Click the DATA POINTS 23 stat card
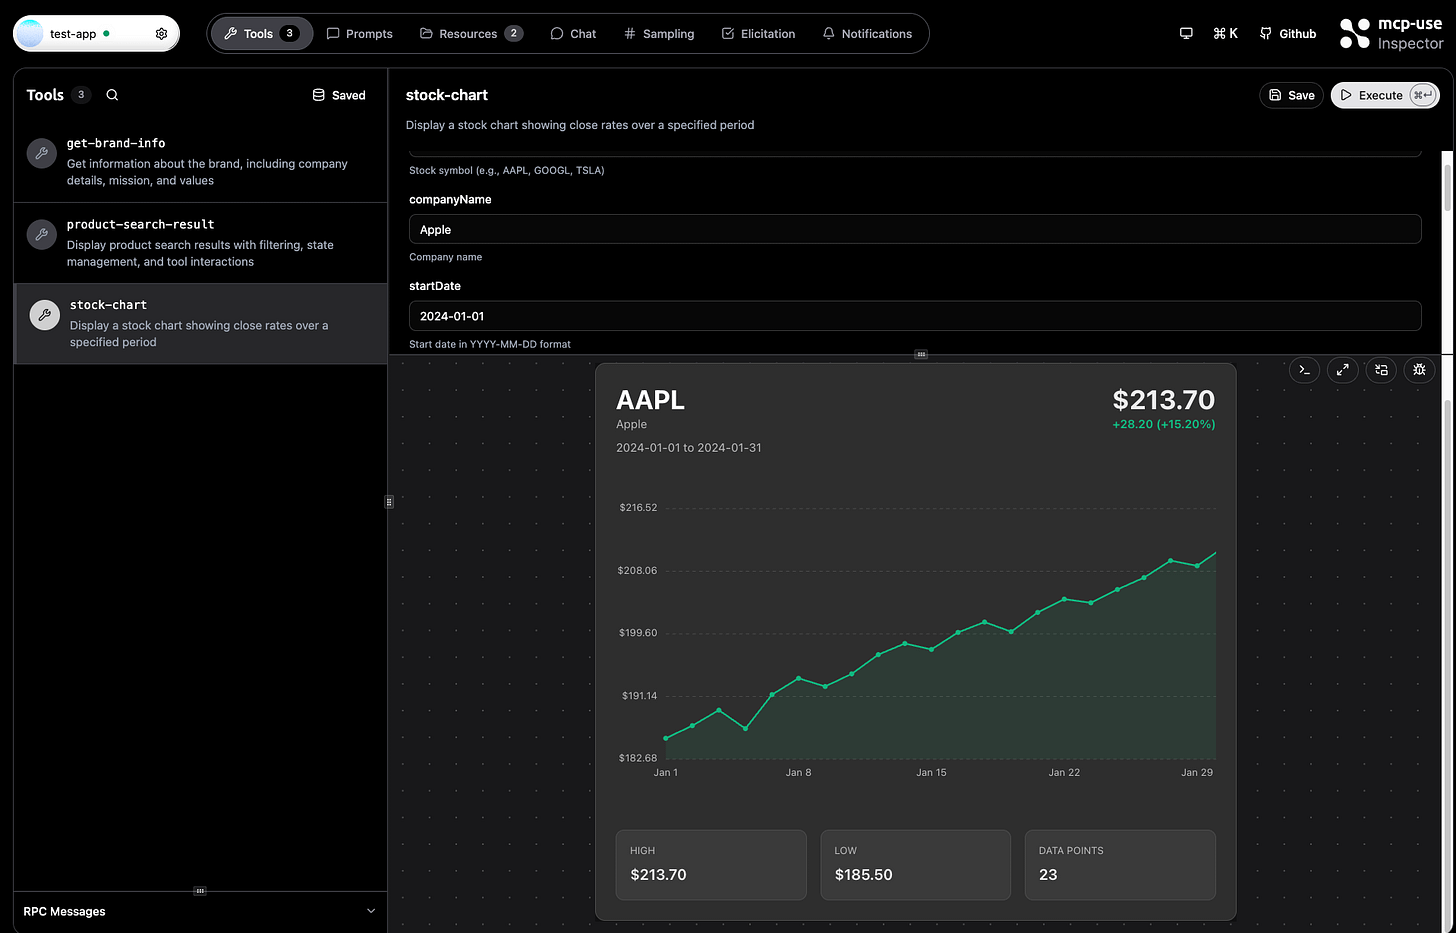This screenshot has width=1456, height=933. click(1120, 865)
